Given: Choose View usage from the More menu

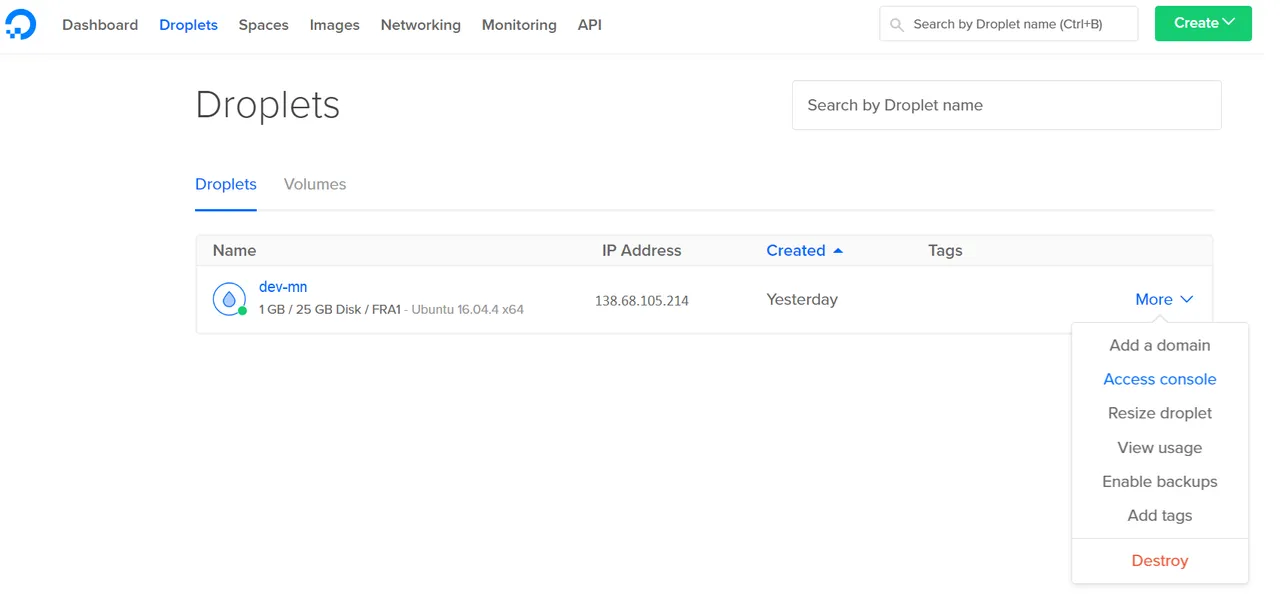Looking at the screenshot, I should click(x=1160, y=448).
